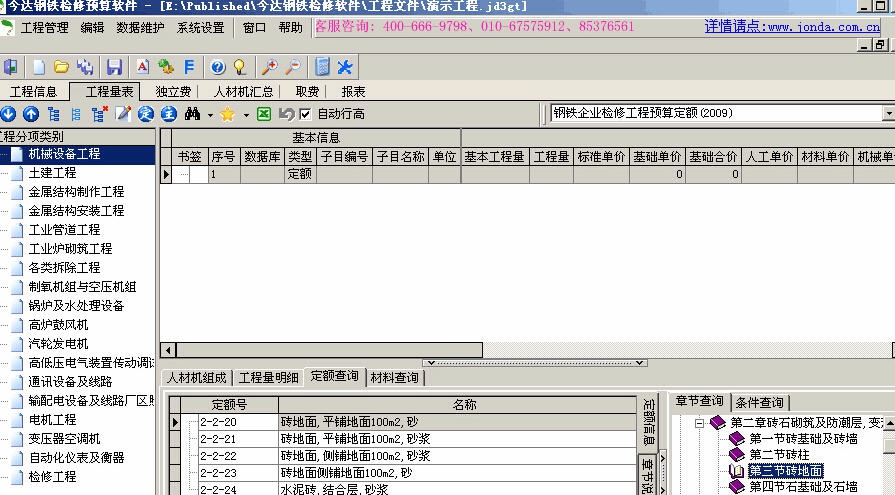Image resolution: width=895 pixels, height=495 pixels.
Task: Click the blue letter F icon
Action: pyautogui.click(x=189, y=67)
